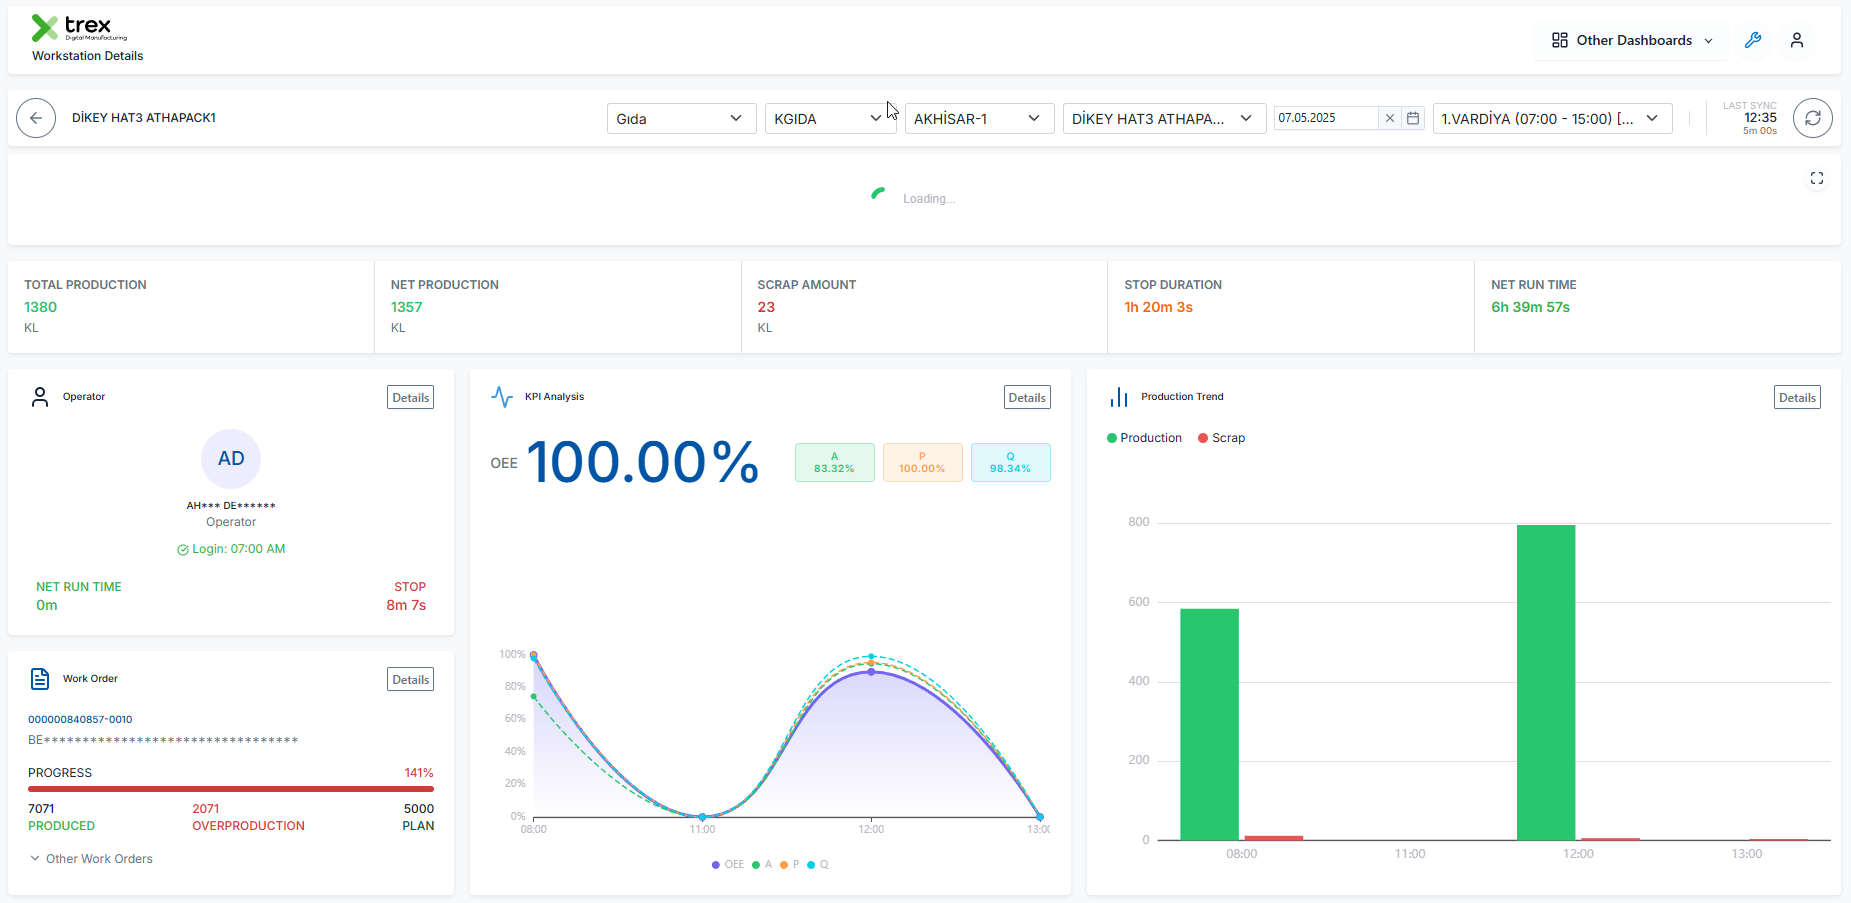Click LAST SYNC 12:35 time

coord(1760,118)
